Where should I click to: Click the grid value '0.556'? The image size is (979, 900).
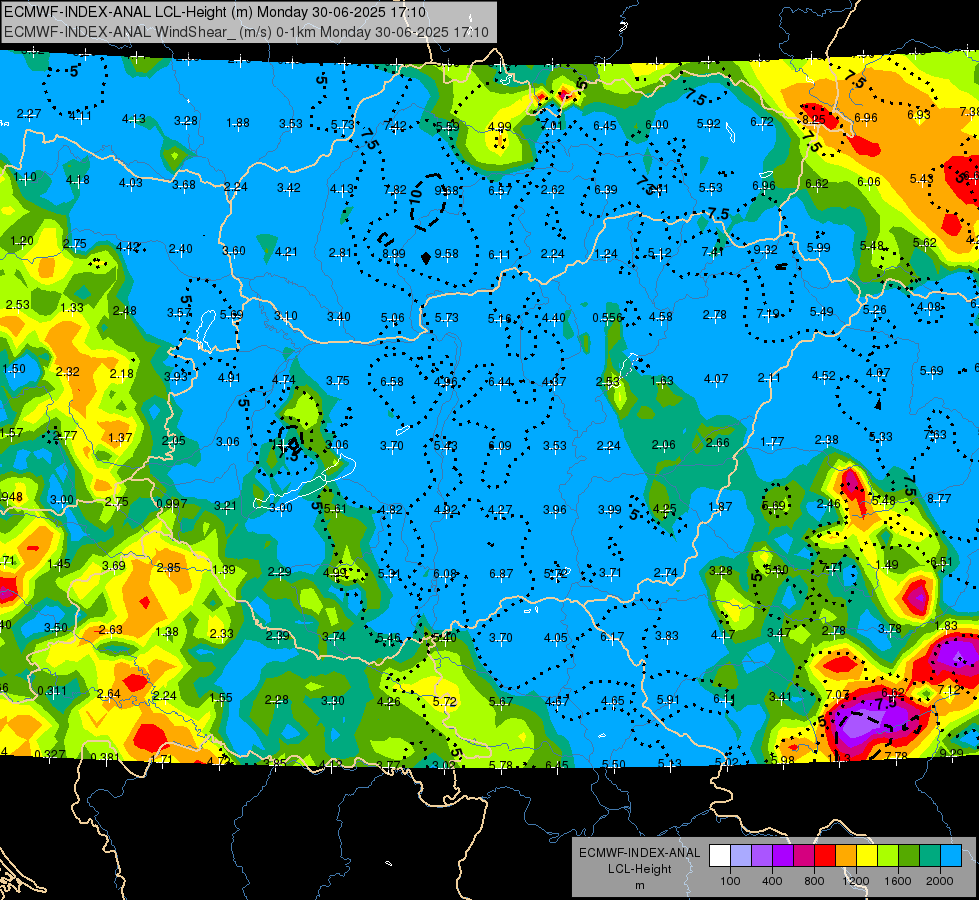click(x=608, y=318)
